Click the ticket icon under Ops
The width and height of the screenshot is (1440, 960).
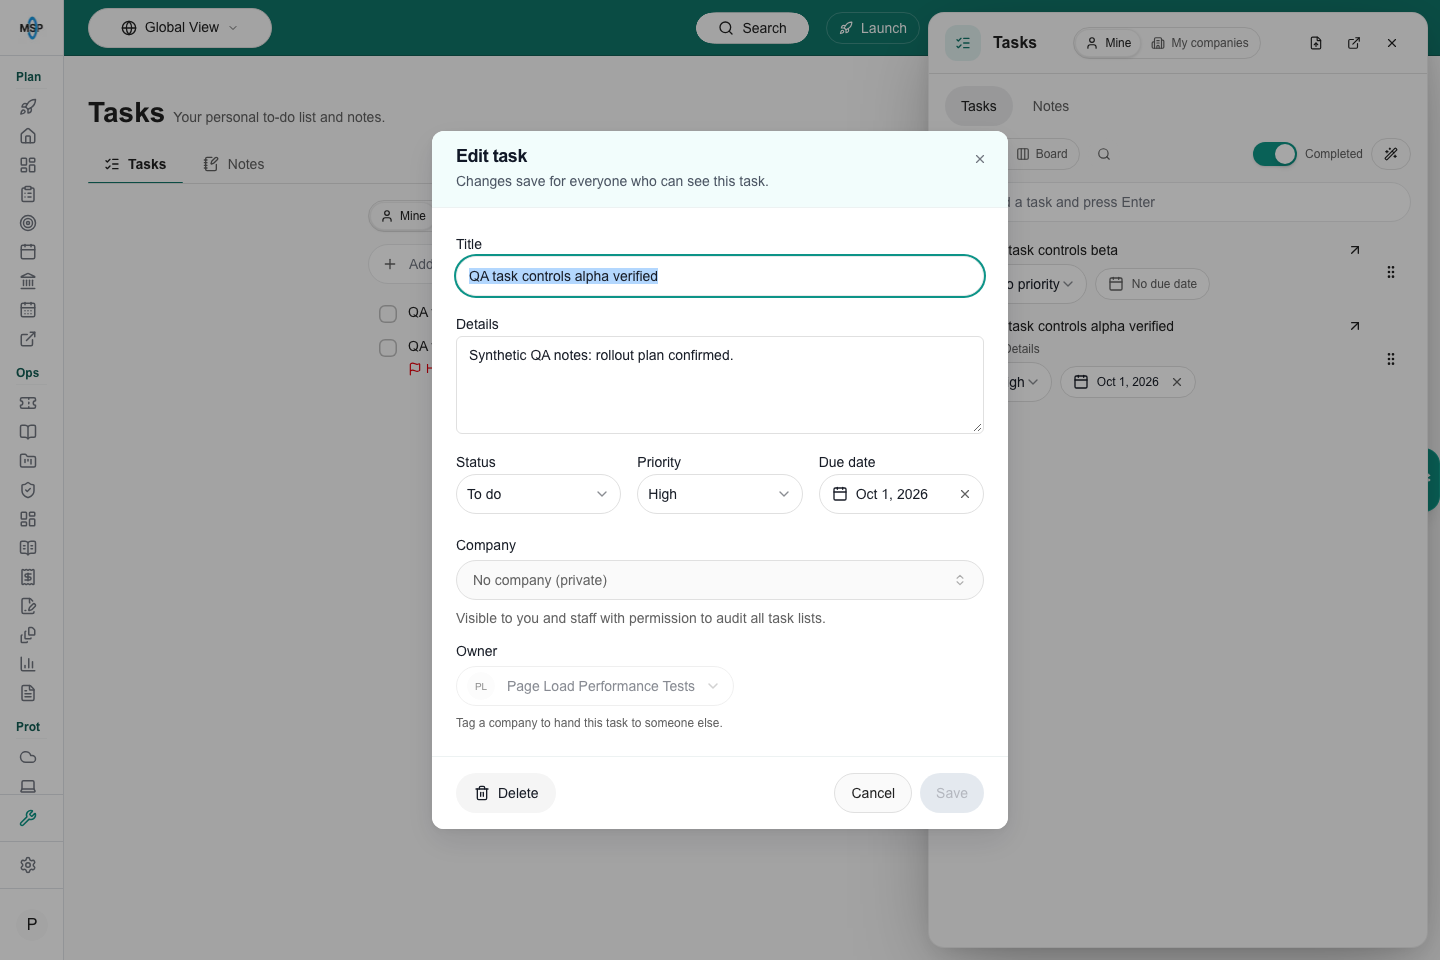(28, 403)
